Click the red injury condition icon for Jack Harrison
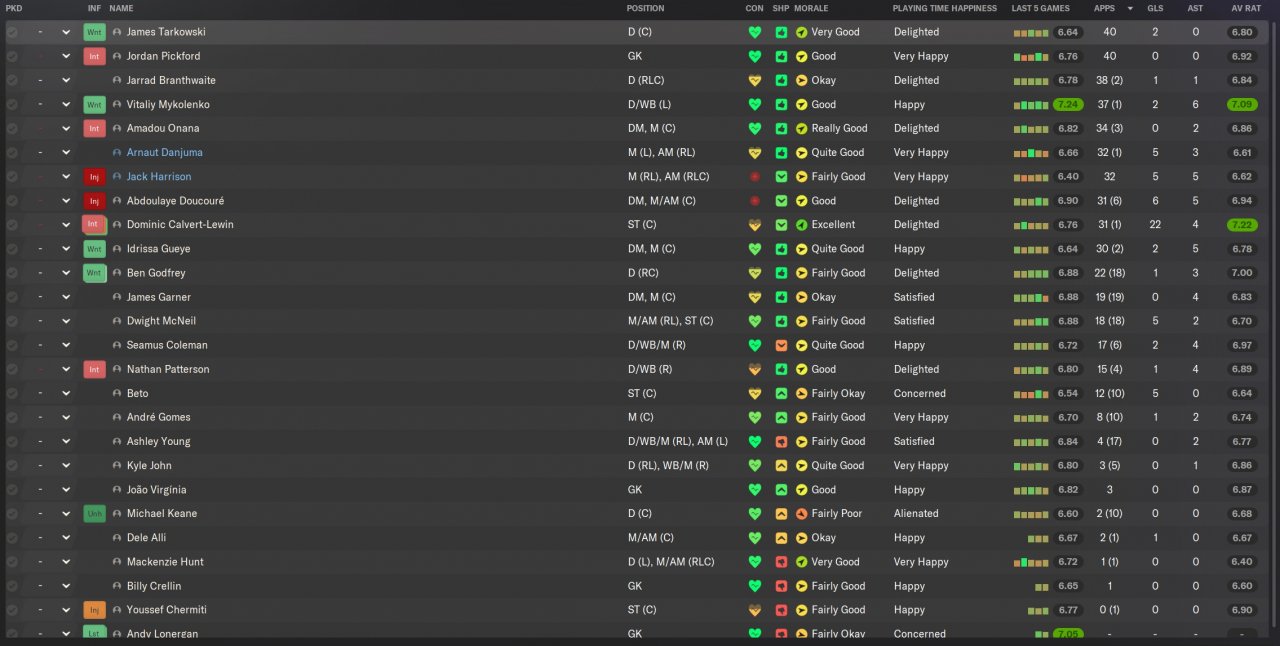 (755, 177)
